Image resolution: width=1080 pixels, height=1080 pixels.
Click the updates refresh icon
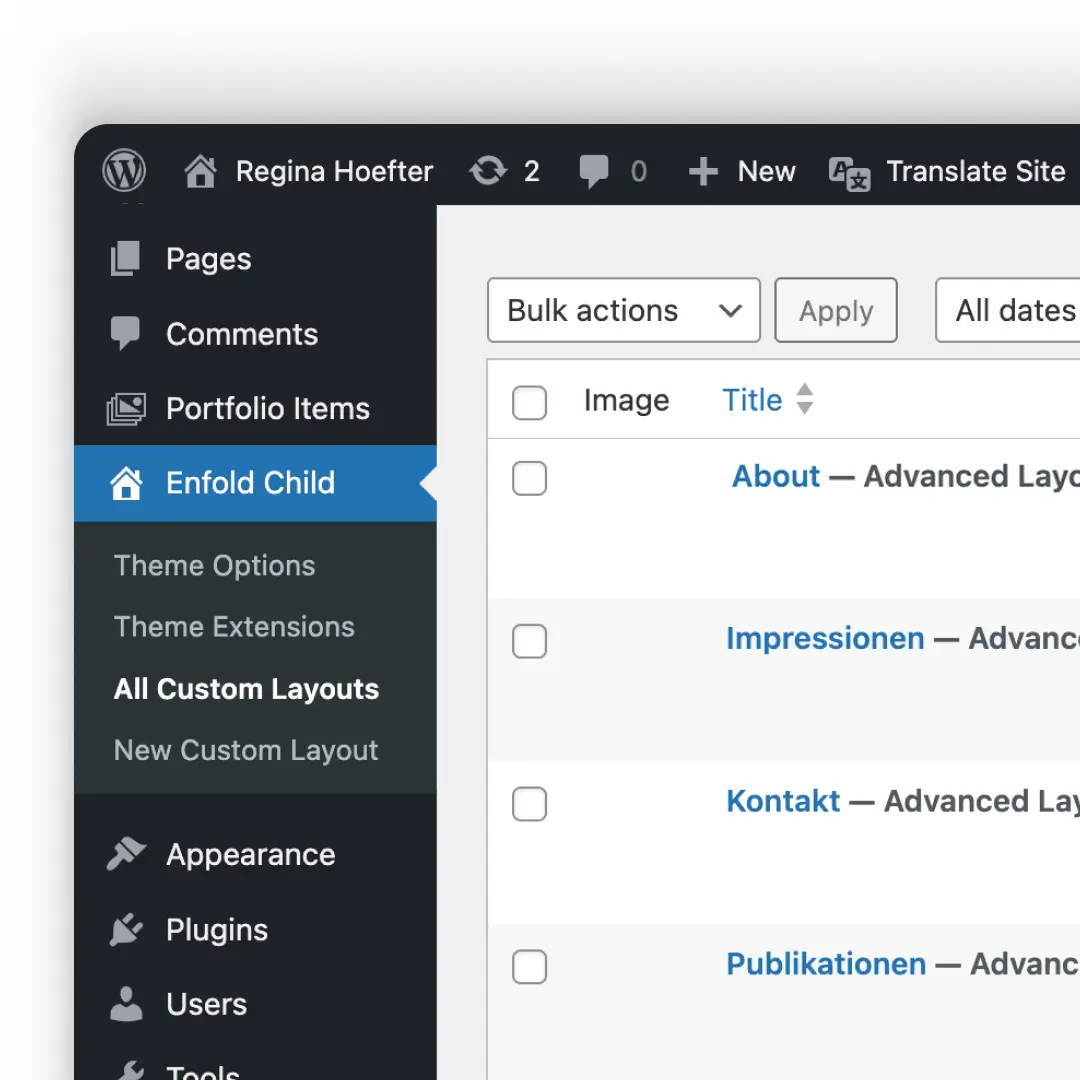coord(488,172)
